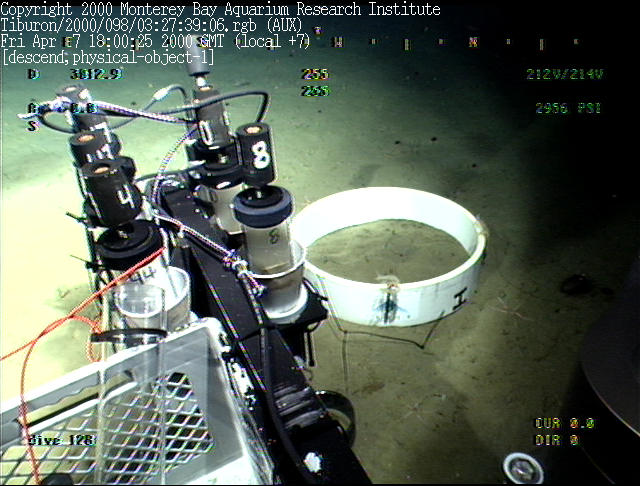This screenshot has height=486, width=640.
Task: Click the 'N' compass heading marker
Action: pos(473,42)
